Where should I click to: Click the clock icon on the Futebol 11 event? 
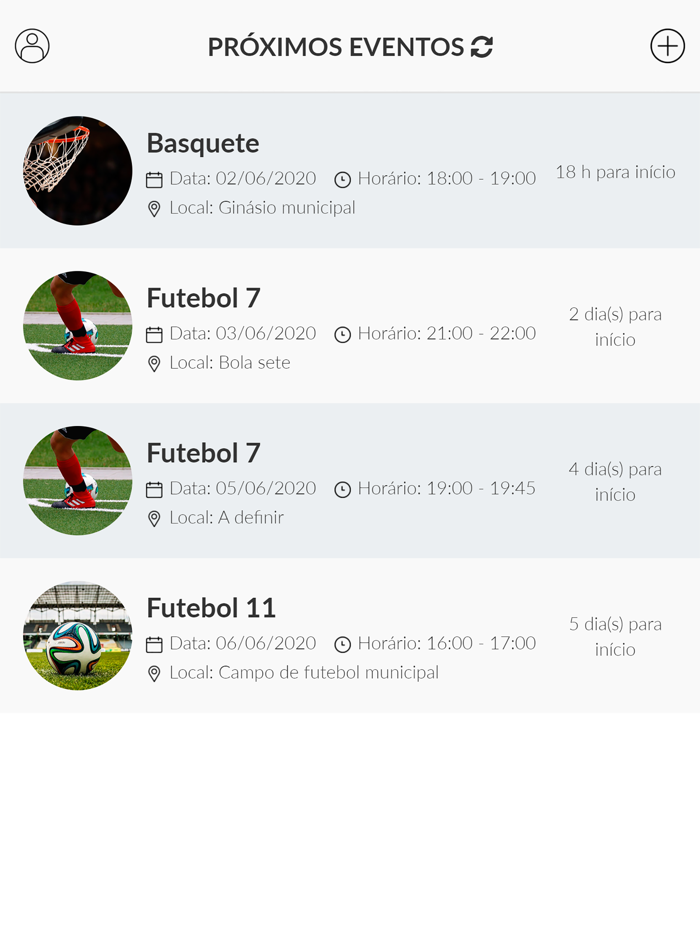[341, 643]
